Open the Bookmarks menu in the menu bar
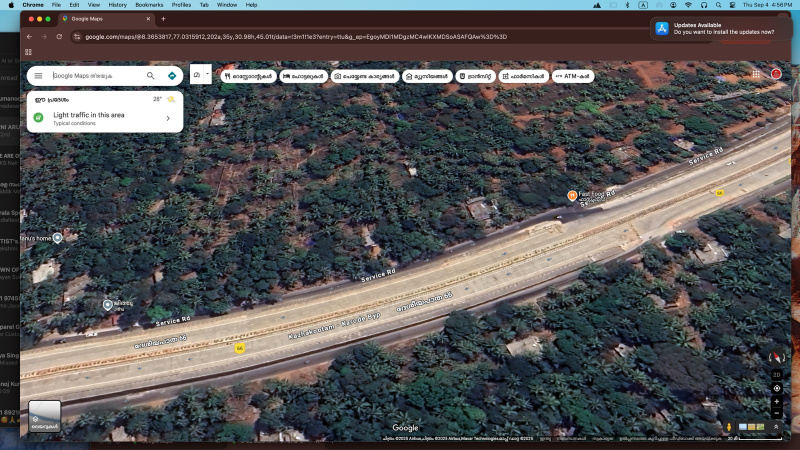Viewport: 800px width, 450px height. 149,4
